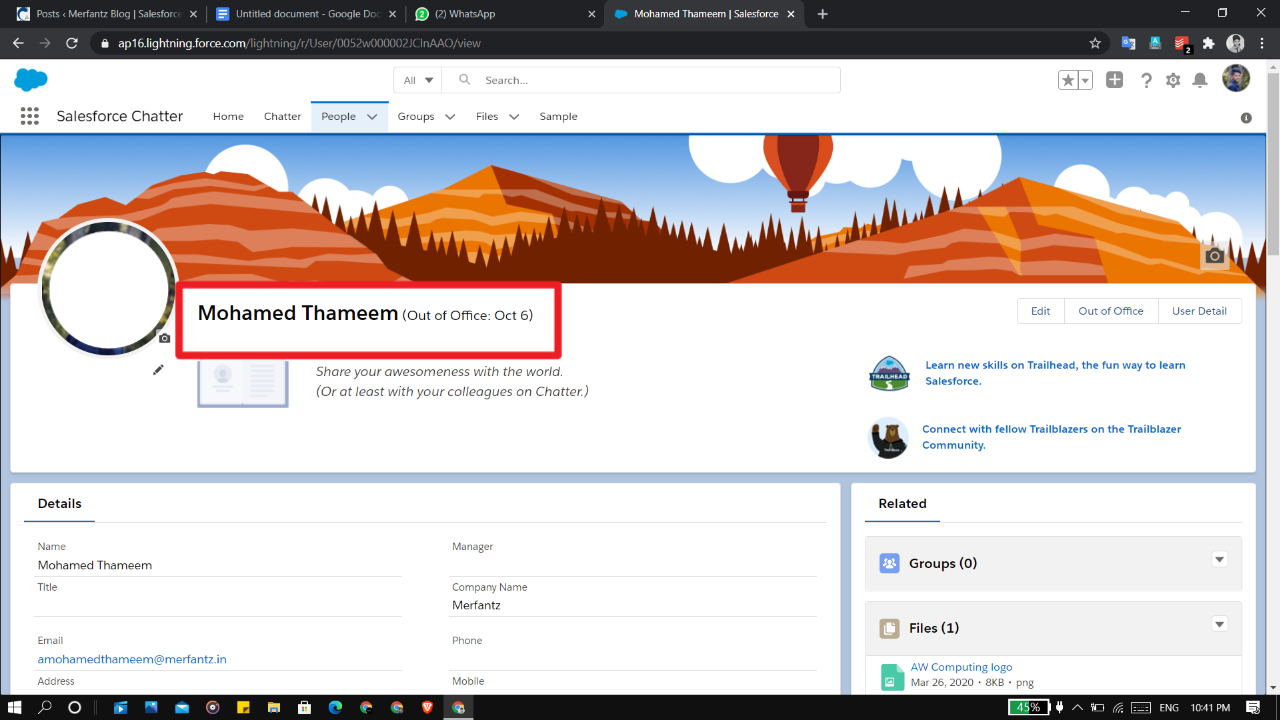Open Notifications bell icon

tap(1200, 80)
